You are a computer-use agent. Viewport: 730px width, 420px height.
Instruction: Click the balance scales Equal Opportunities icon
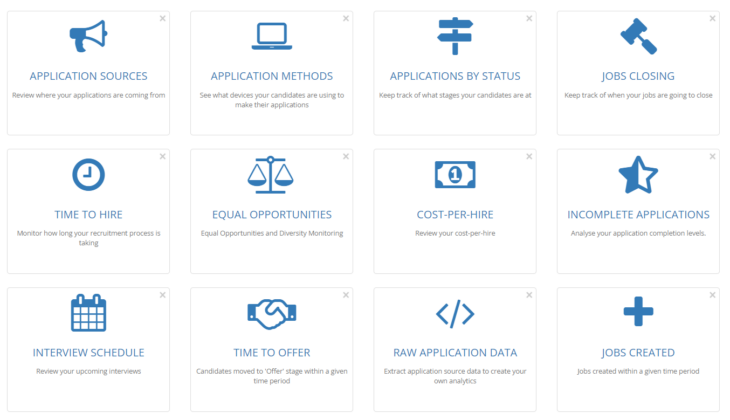[x=271, y=175]
